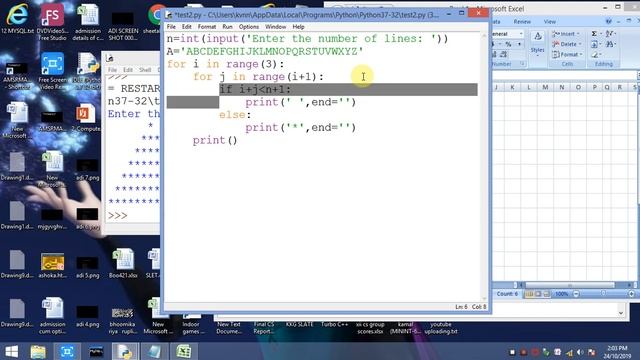The image size is (640, 360).
Task: Open 'admission cum opti...' document icon
Action: pos(52,316)
